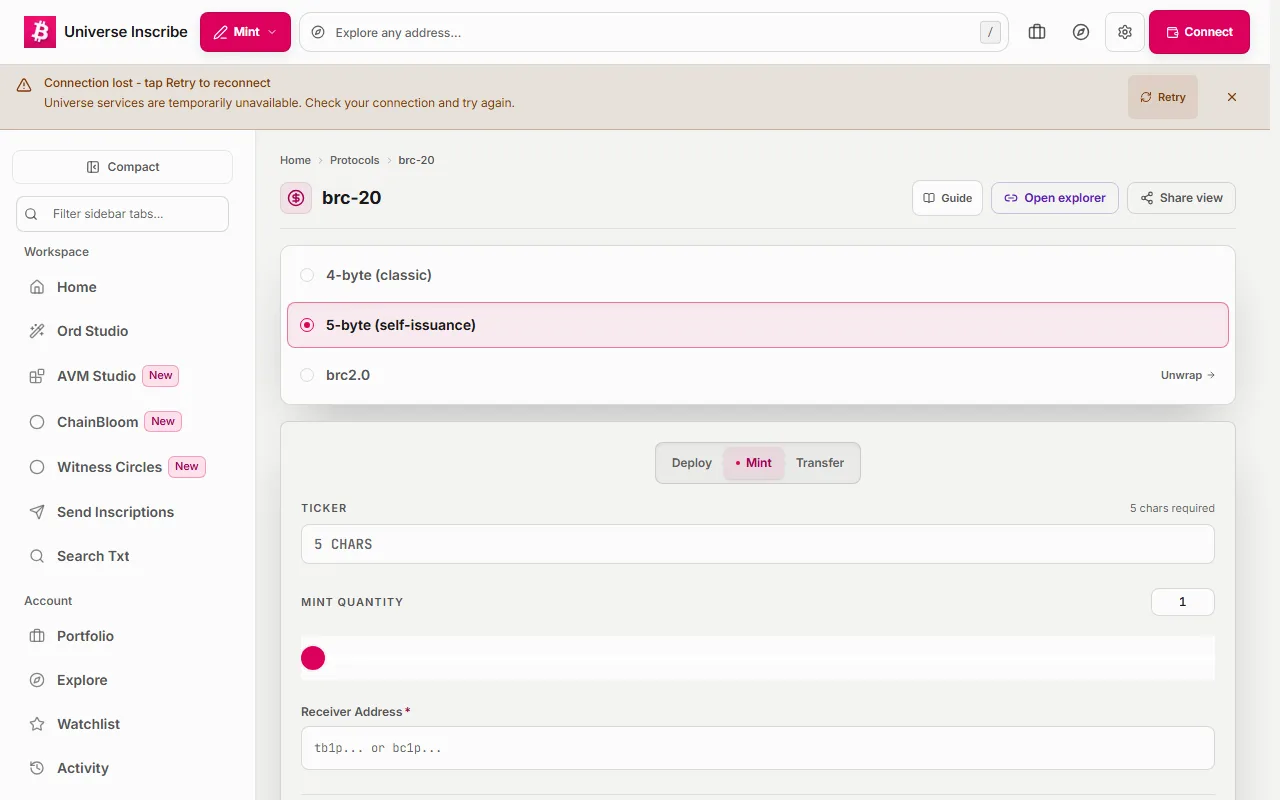This screenshot has width=1280, height=800.
Task: Open settings gear icon in header
Action: (x=1125, y=32)
